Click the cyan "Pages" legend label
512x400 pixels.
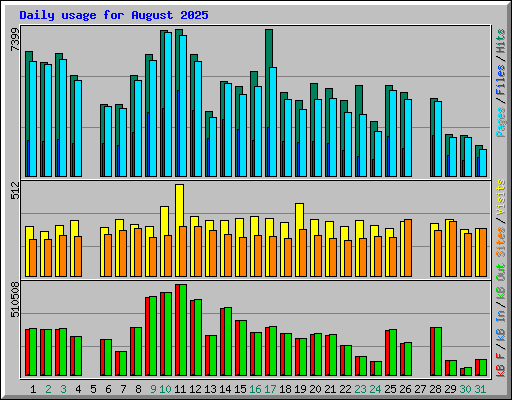(500, 122)
